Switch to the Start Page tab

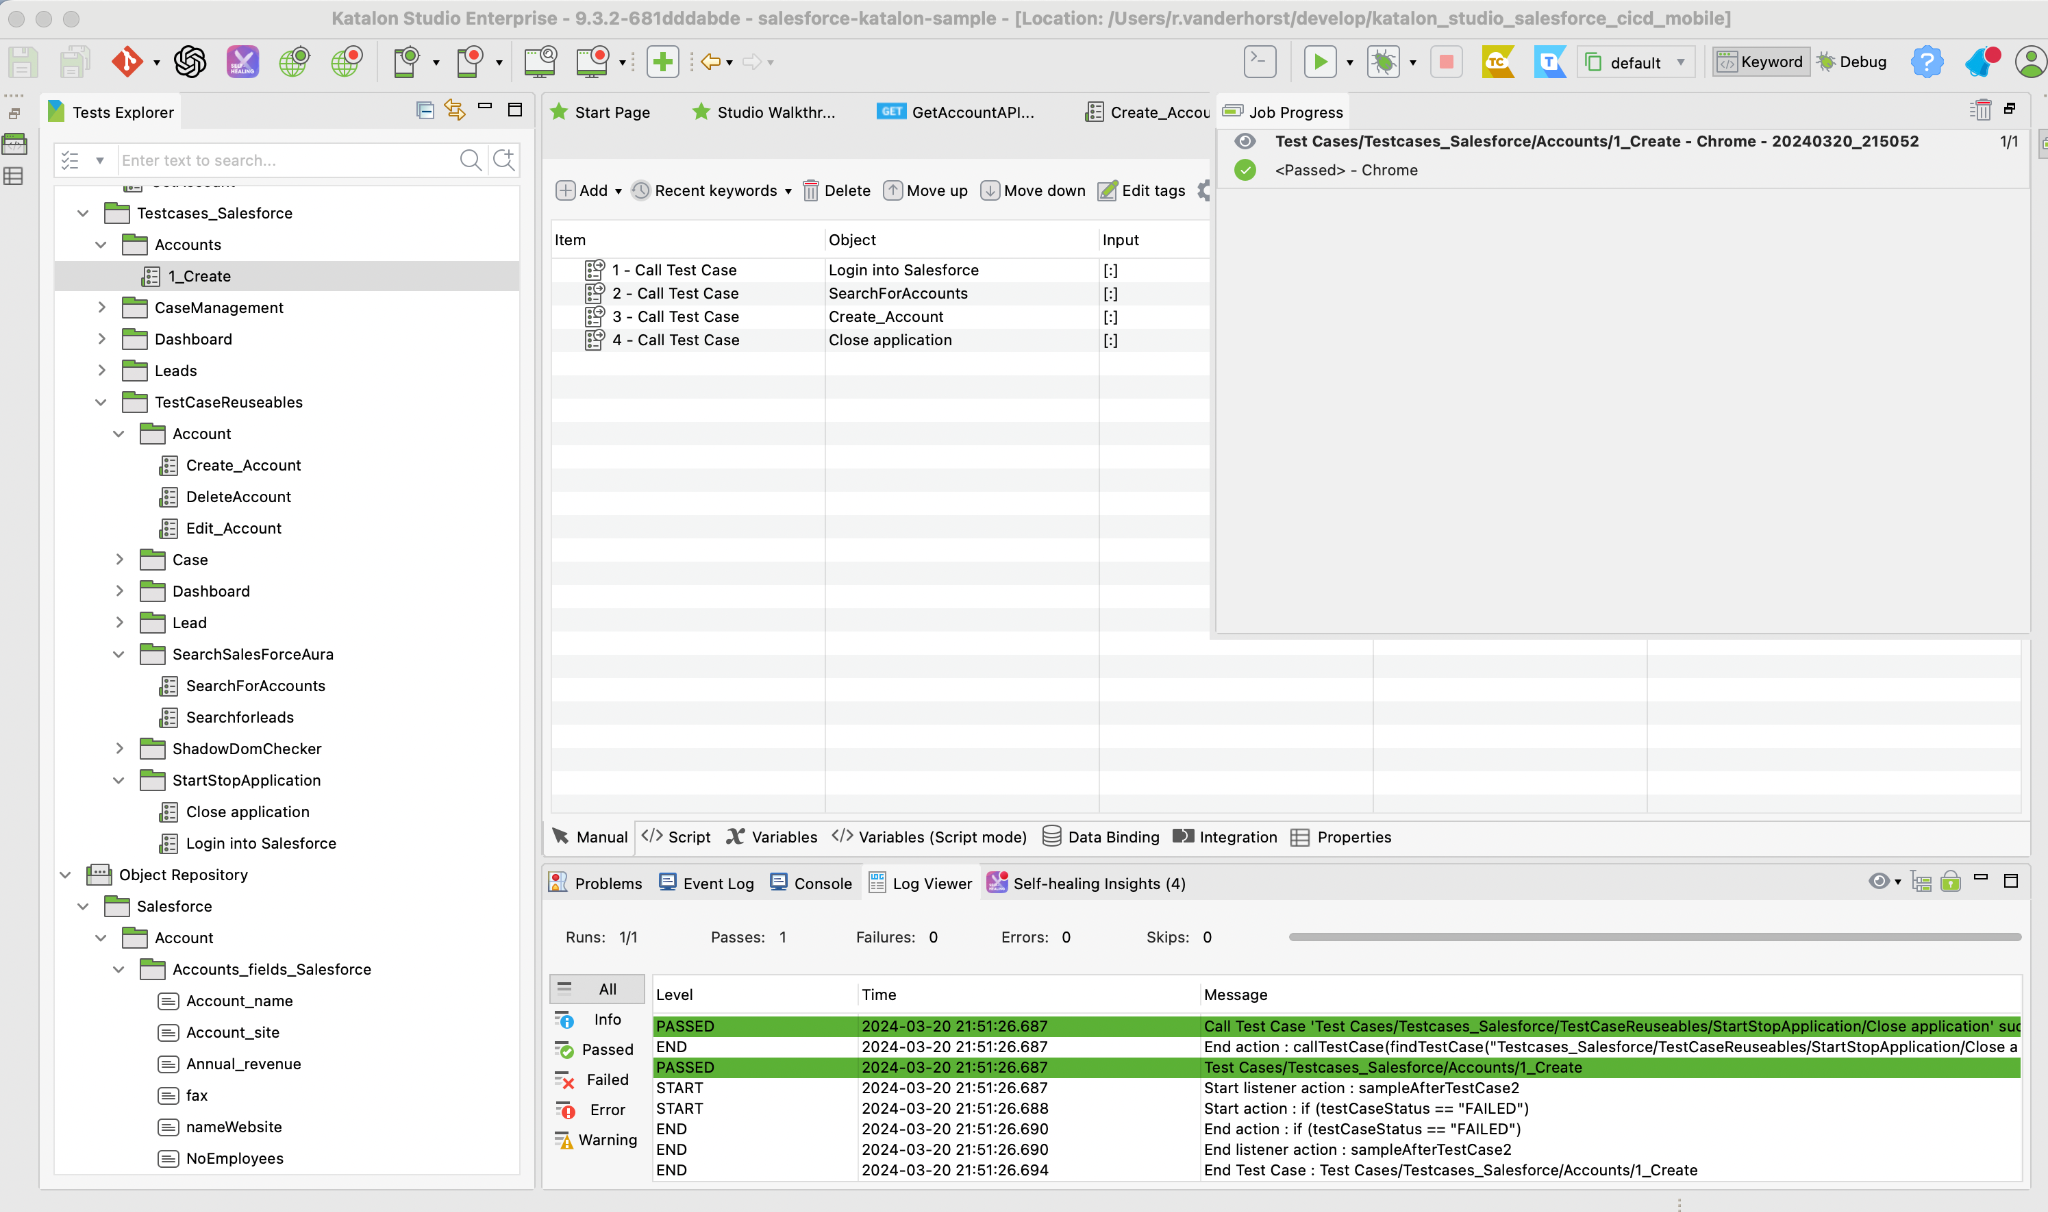[x=600, y=112]
